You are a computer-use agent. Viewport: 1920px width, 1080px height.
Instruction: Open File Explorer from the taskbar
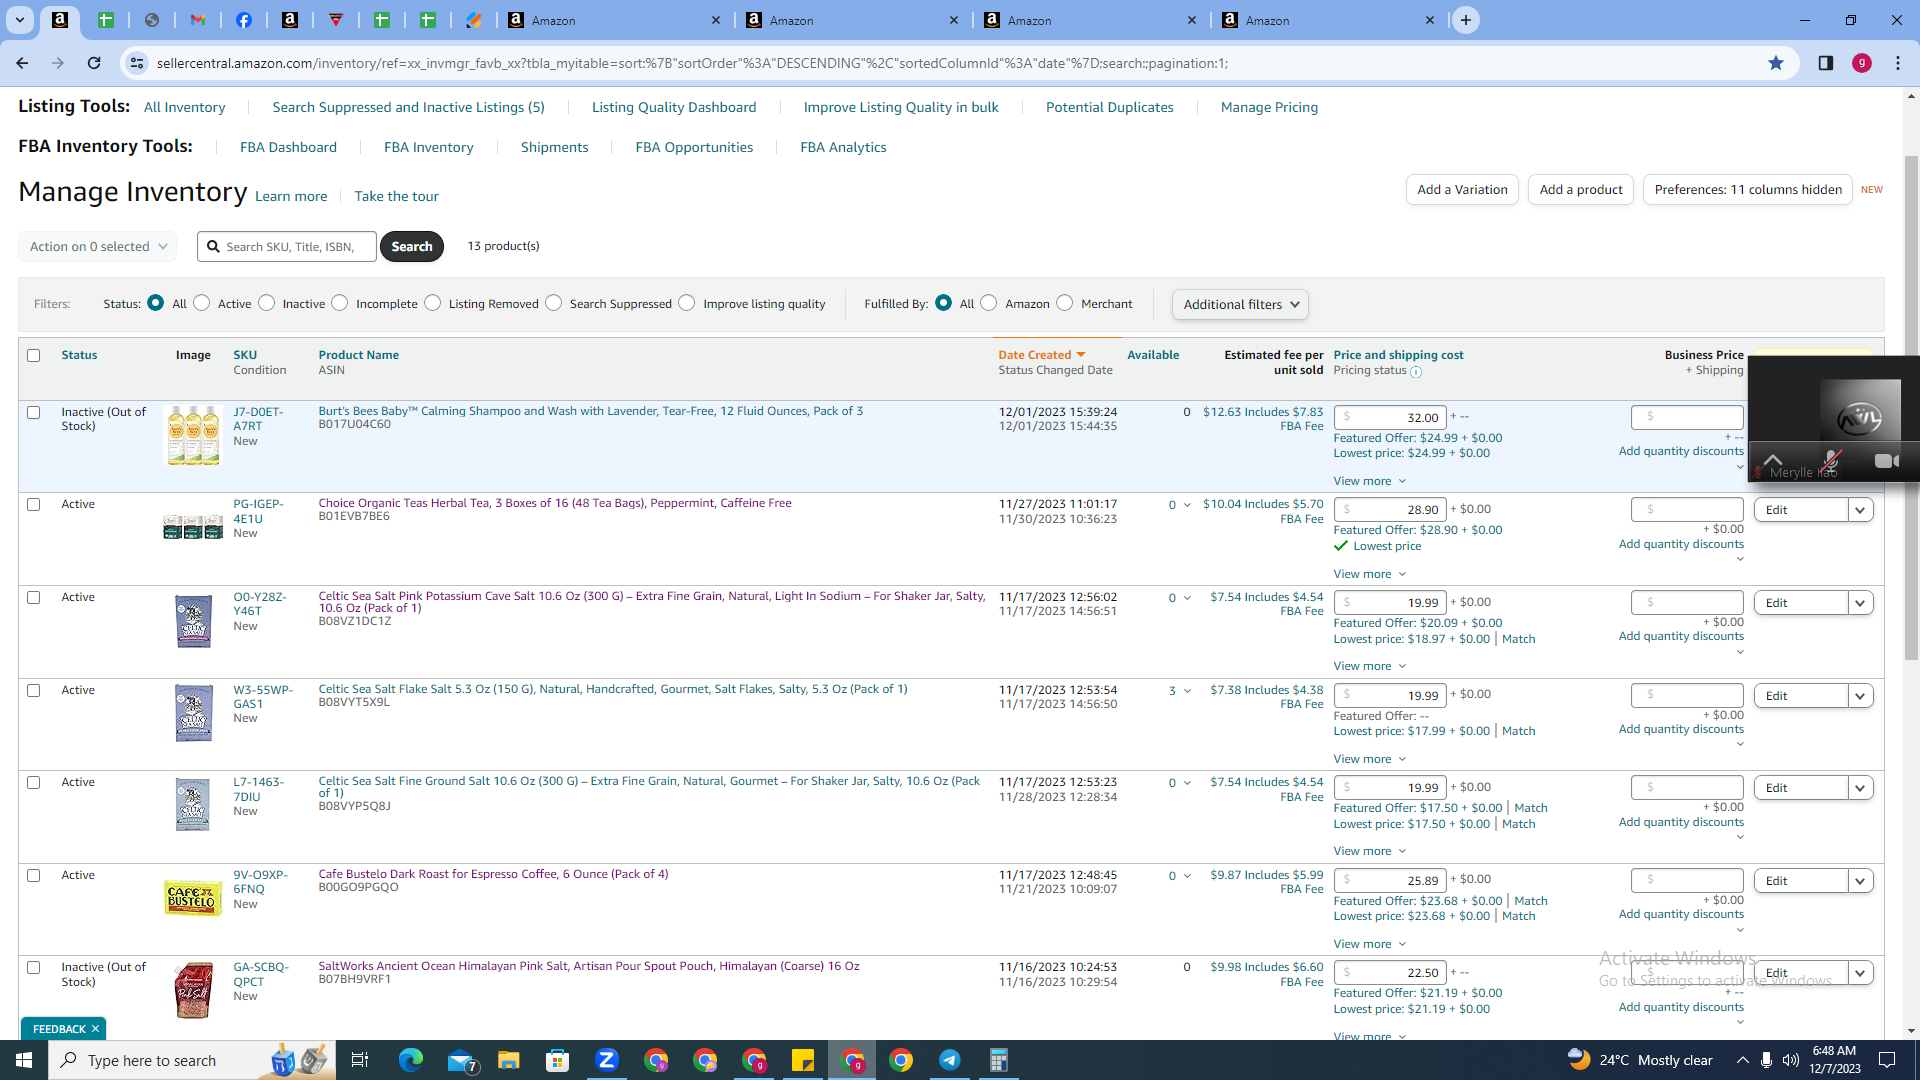[509, 1060]
